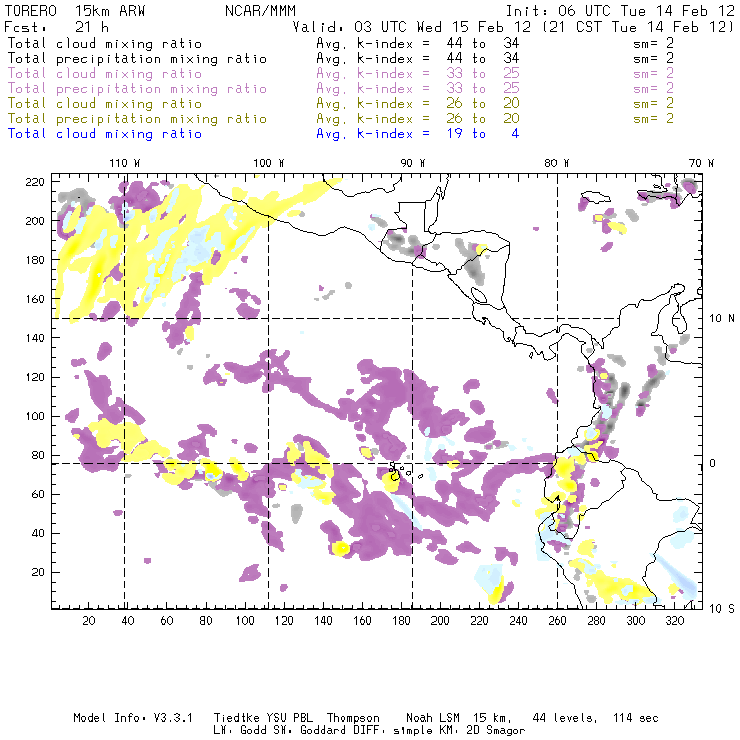Click the blue 'Total cloud mixing ratio' legend line
The image size is (740, 740).
[x=105, y=134]
